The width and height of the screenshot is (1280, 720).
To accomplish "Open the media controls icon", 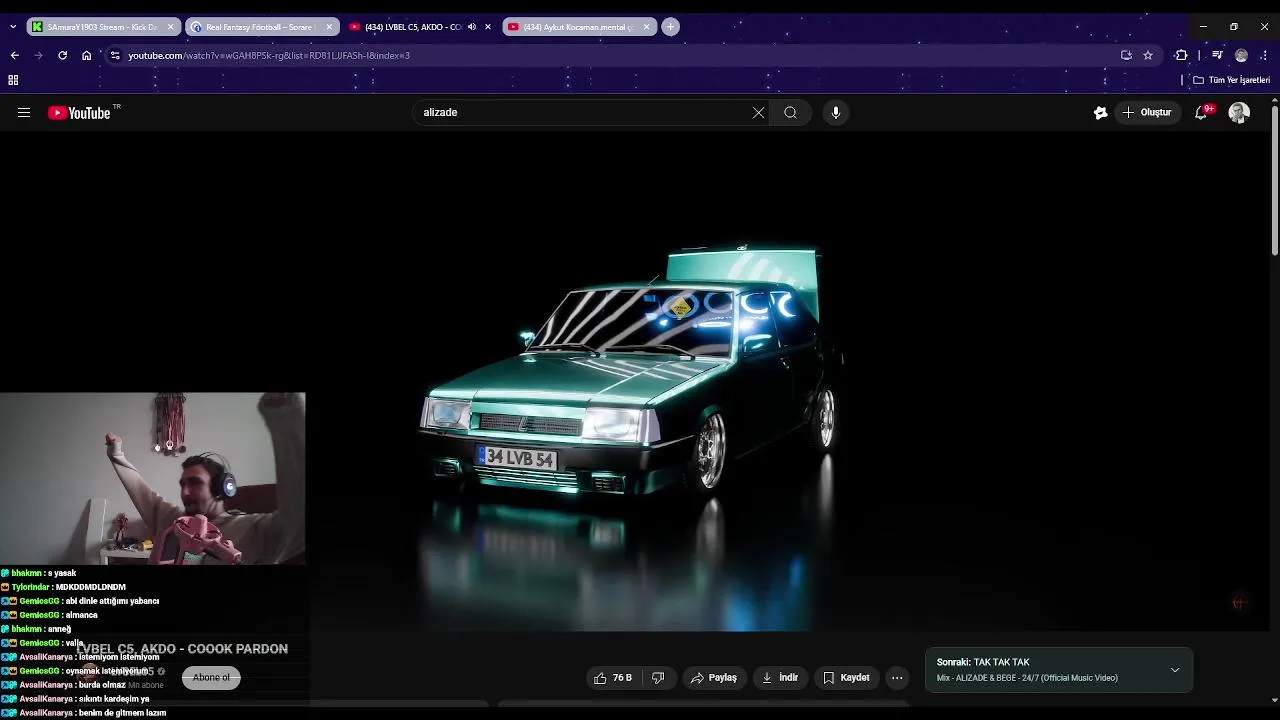I will (1217, 55).
